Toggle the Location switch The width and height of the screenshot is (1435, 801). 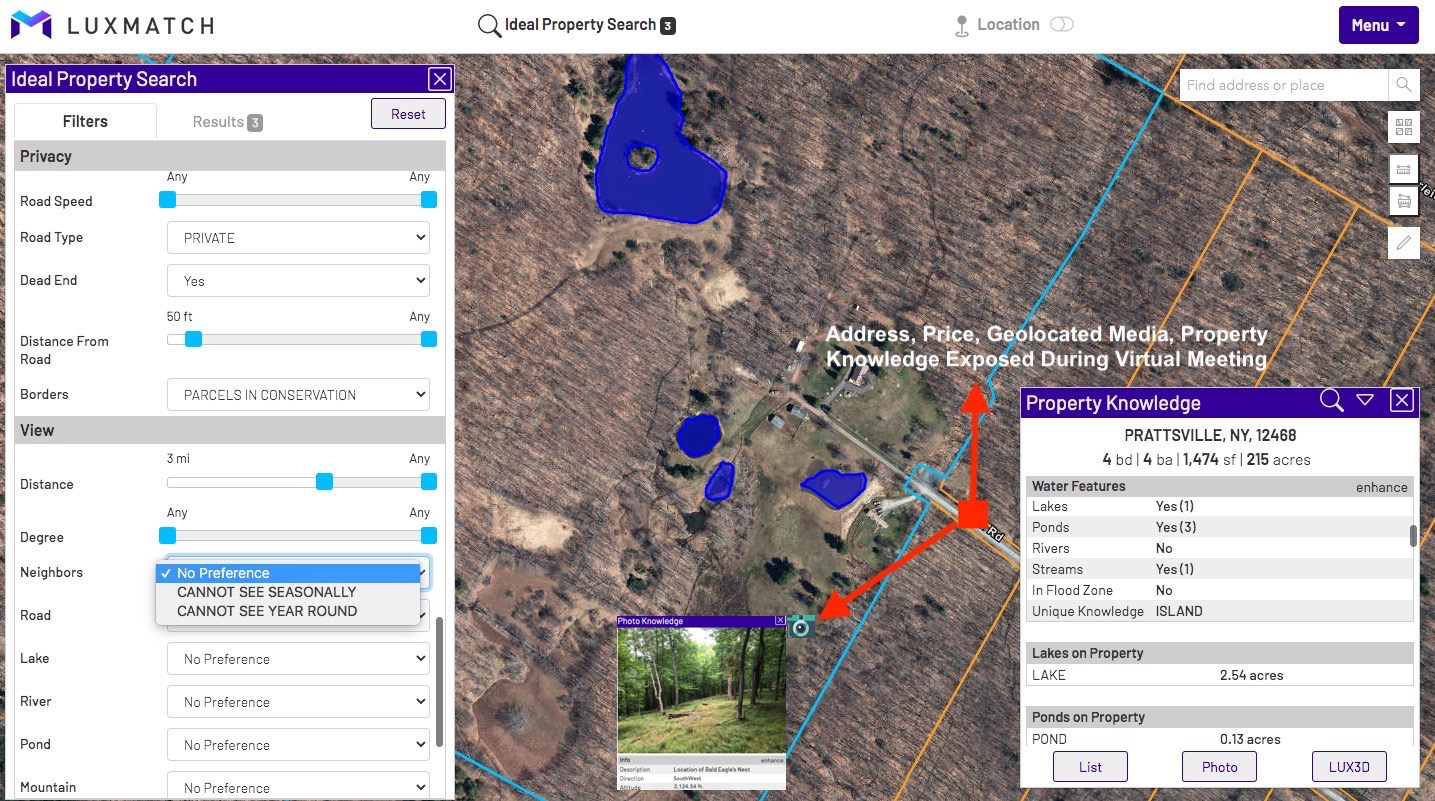[1062, 25]
